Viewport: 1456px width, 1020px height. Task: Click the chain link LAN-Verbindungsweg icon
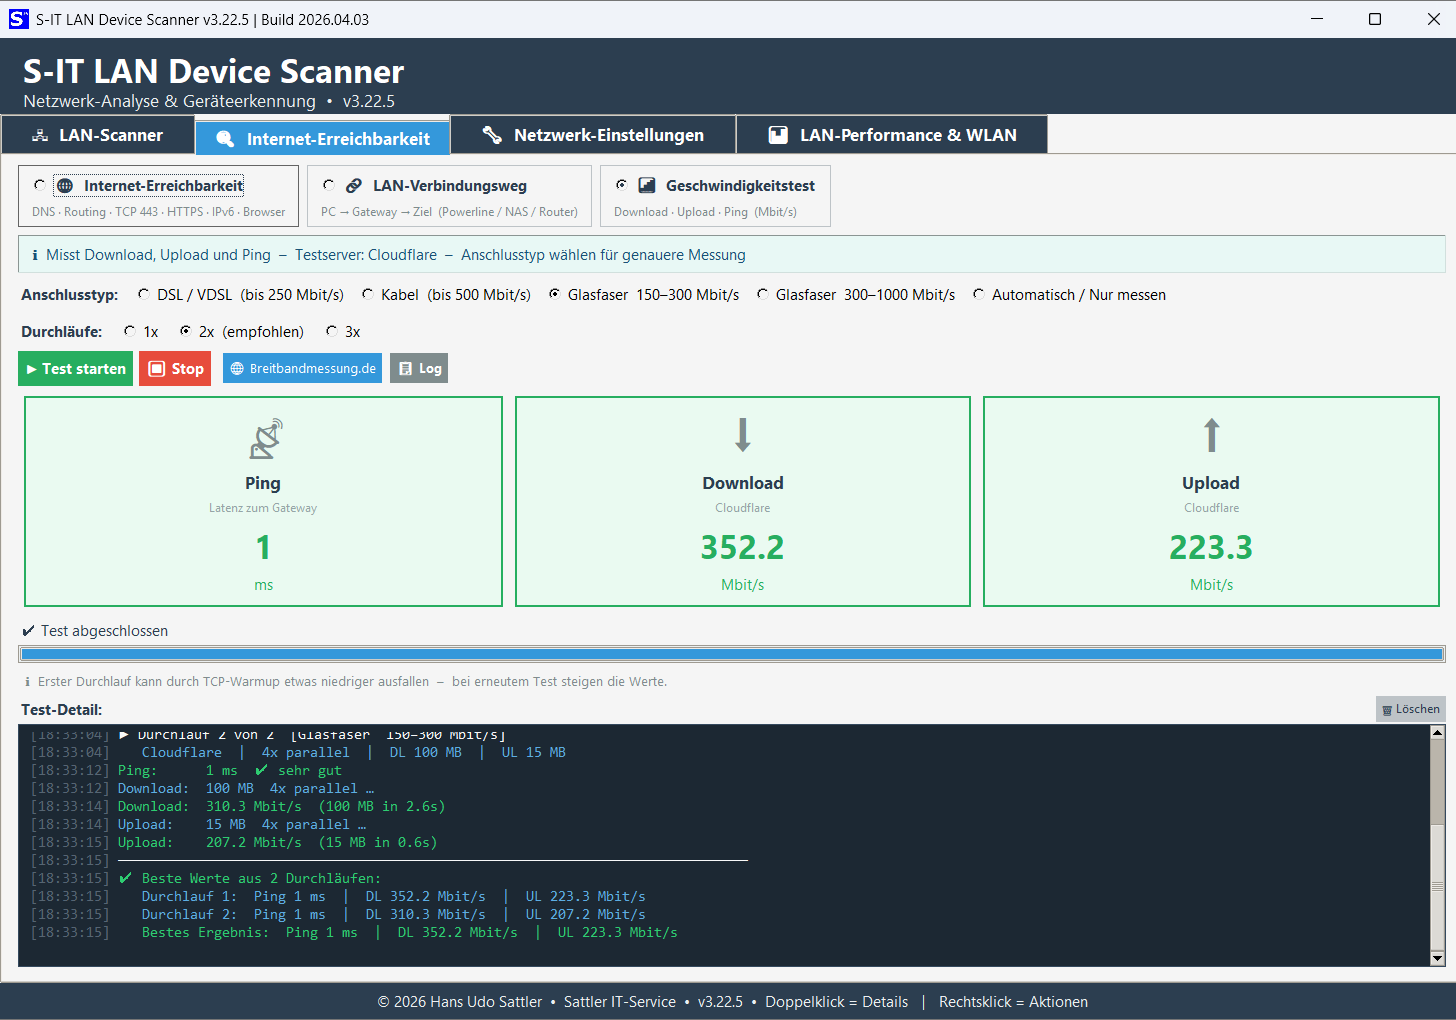point(354,186)
